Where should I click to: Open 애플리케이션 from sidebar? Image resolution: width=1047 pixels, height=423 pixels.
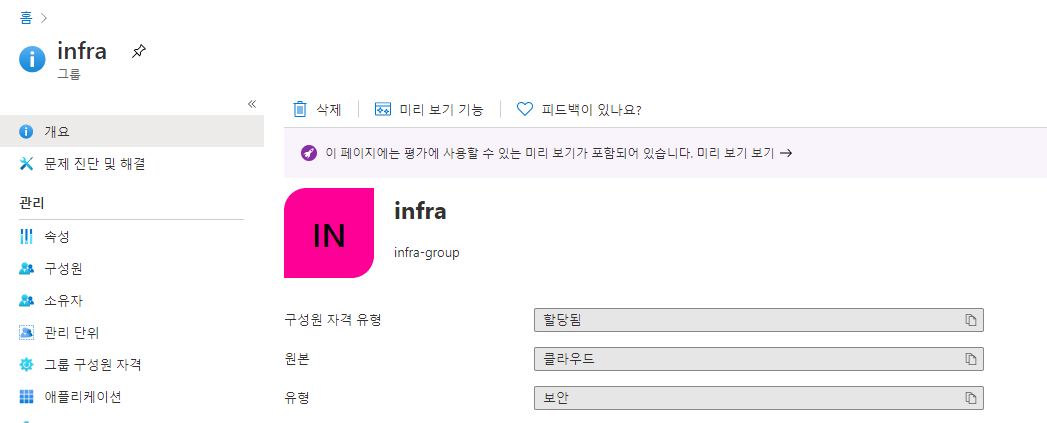(x=132, y=397)
